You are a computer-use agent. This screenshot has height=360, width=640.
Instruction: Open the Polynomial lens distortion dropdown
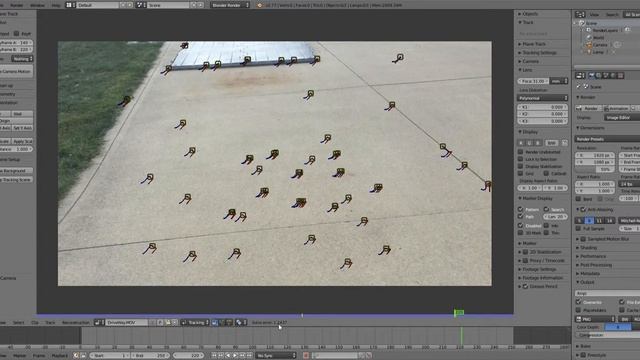(x=542, y=98)
